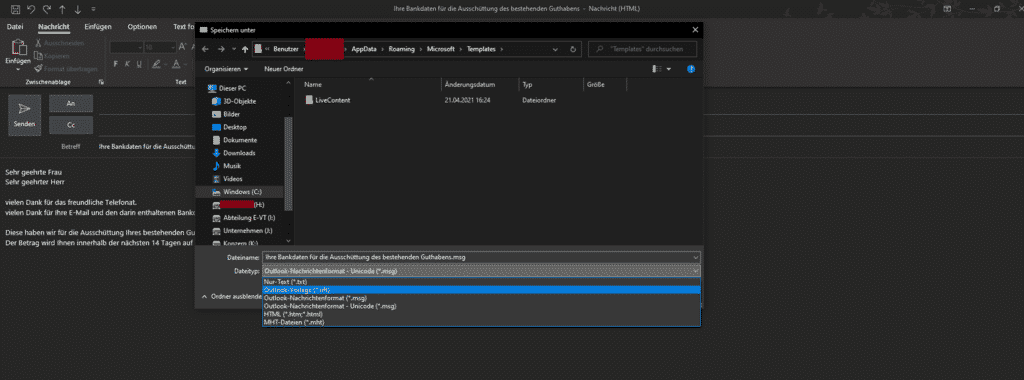Select the Nachricht ribbon tab
1024x380 pixels.
(54, 27)
